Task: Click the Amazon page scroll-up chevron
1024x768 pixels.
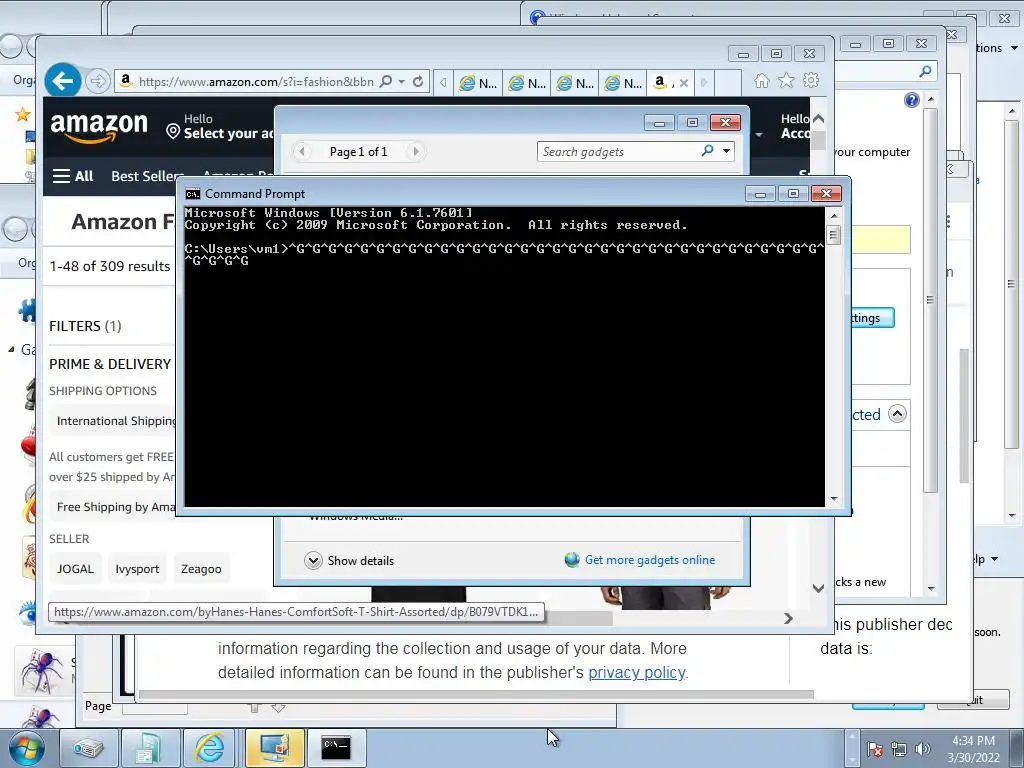Action: [x=818, y=118]
